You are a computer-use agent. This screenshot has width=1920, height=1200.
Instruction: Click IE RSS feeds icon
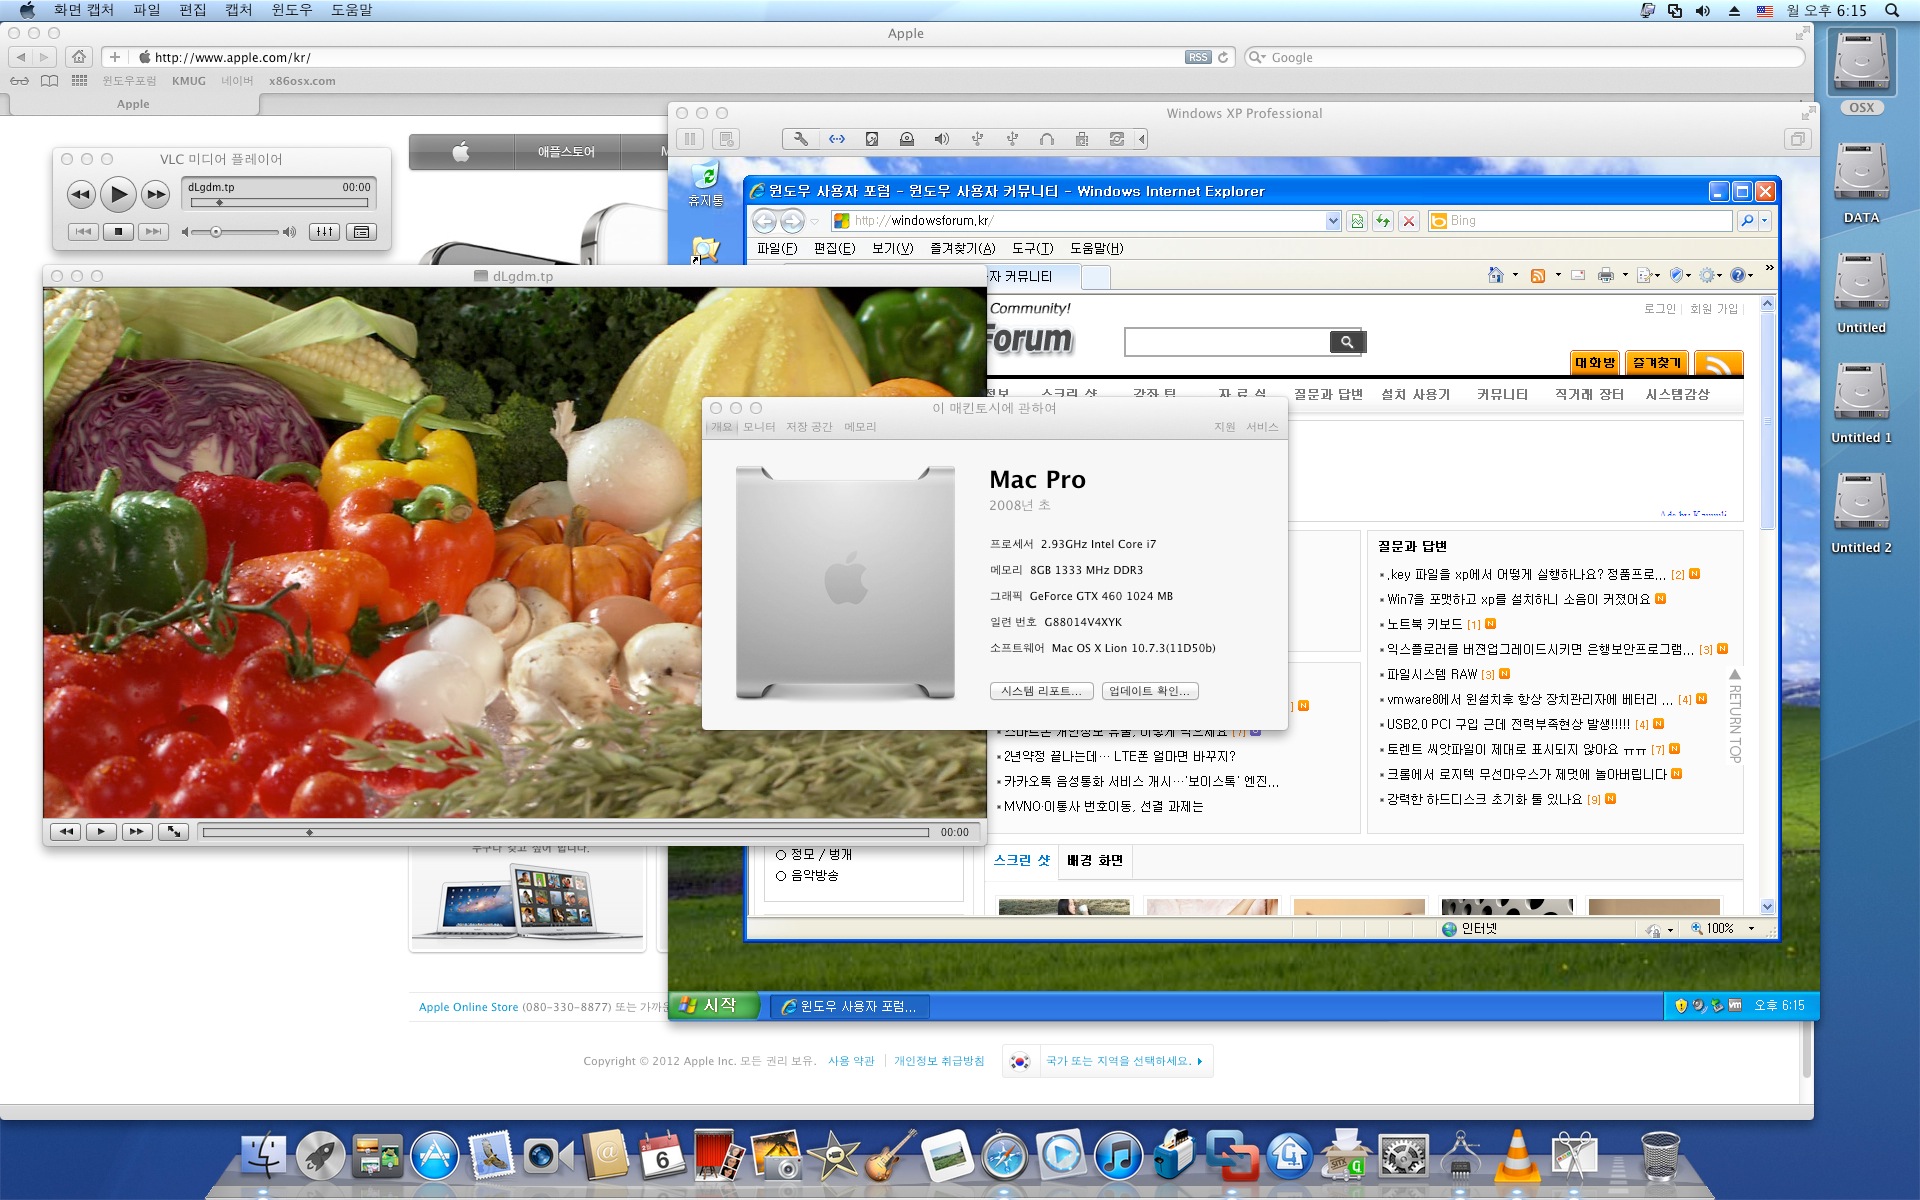(1538, 275)
